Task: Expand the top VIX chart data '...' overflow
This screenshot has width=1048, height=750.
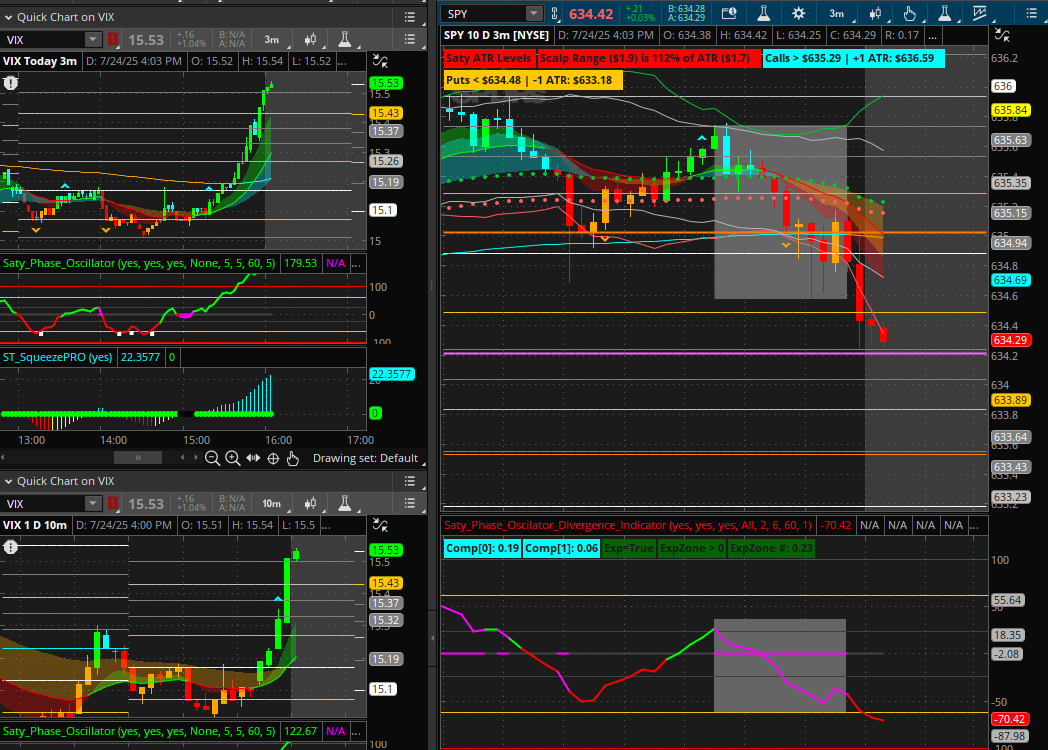Action: 342,61
